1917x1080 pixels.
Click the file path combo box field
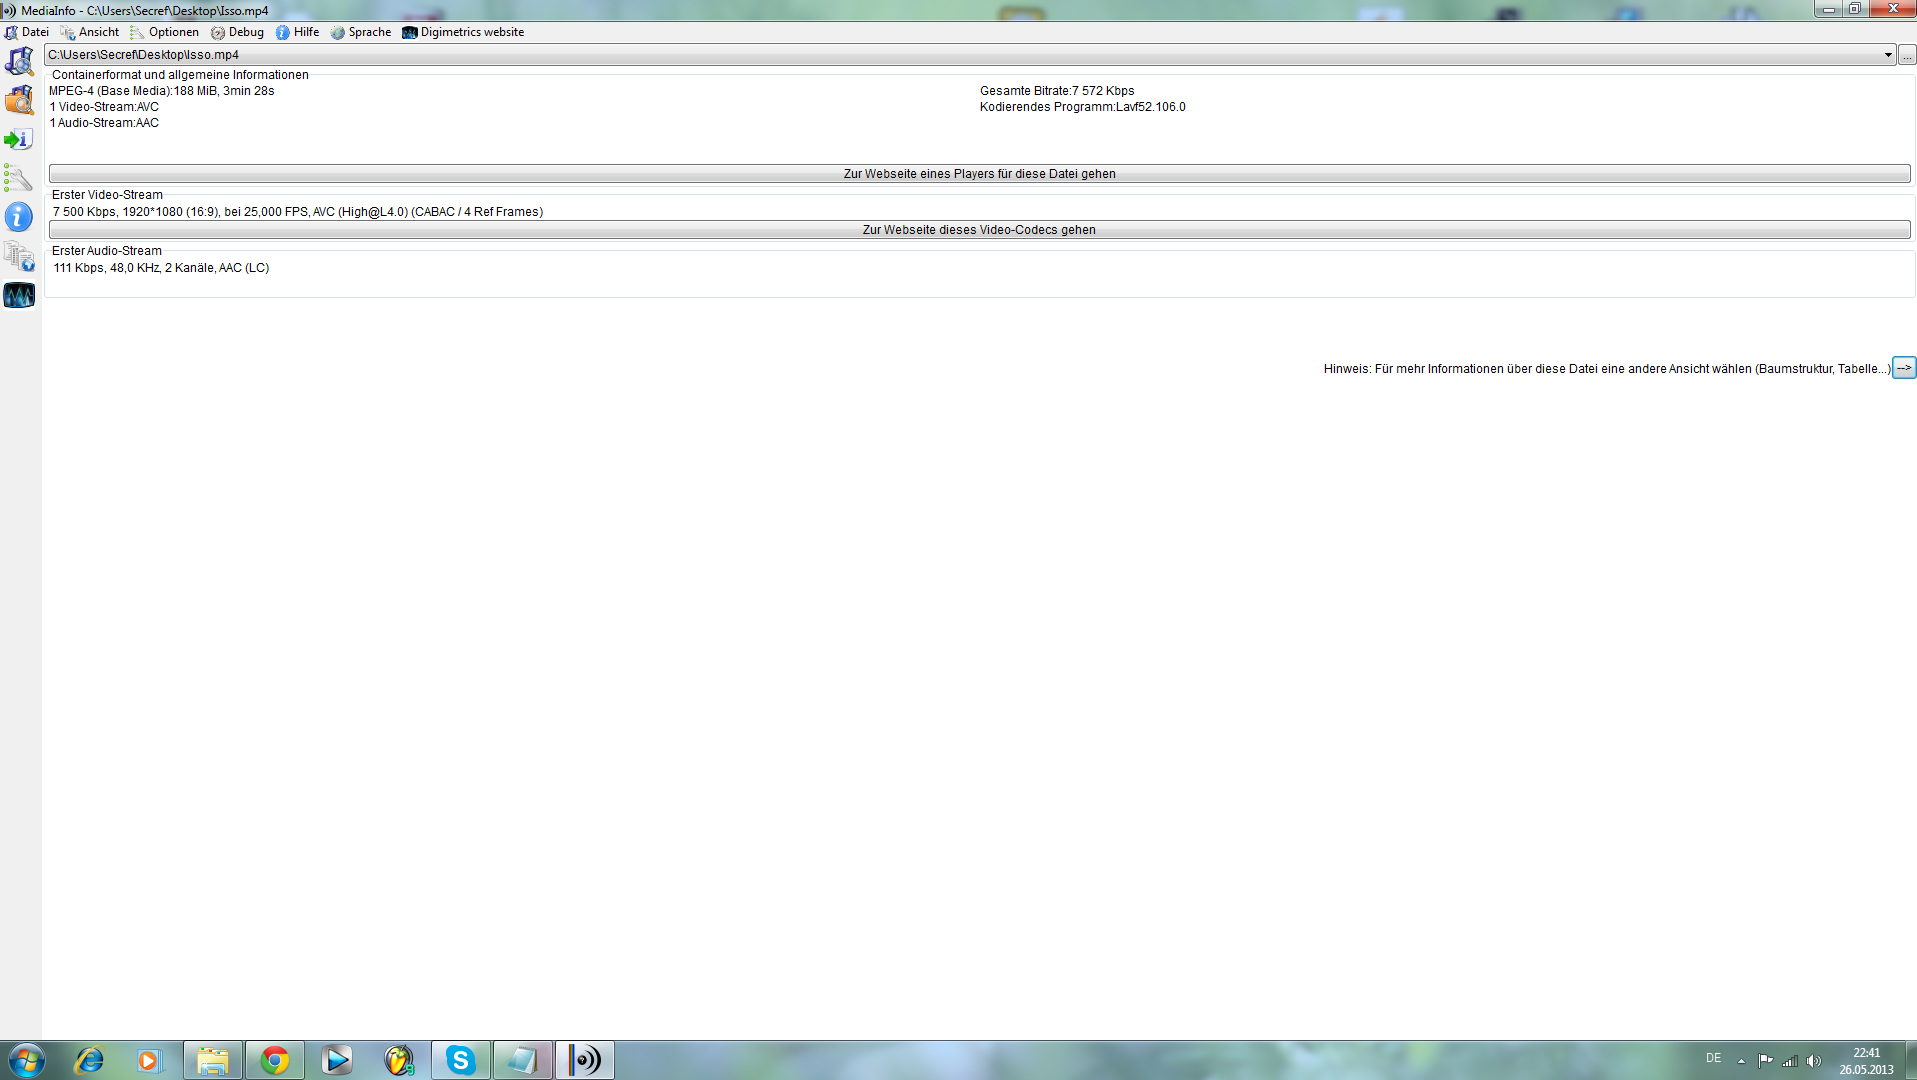point(960,55)
